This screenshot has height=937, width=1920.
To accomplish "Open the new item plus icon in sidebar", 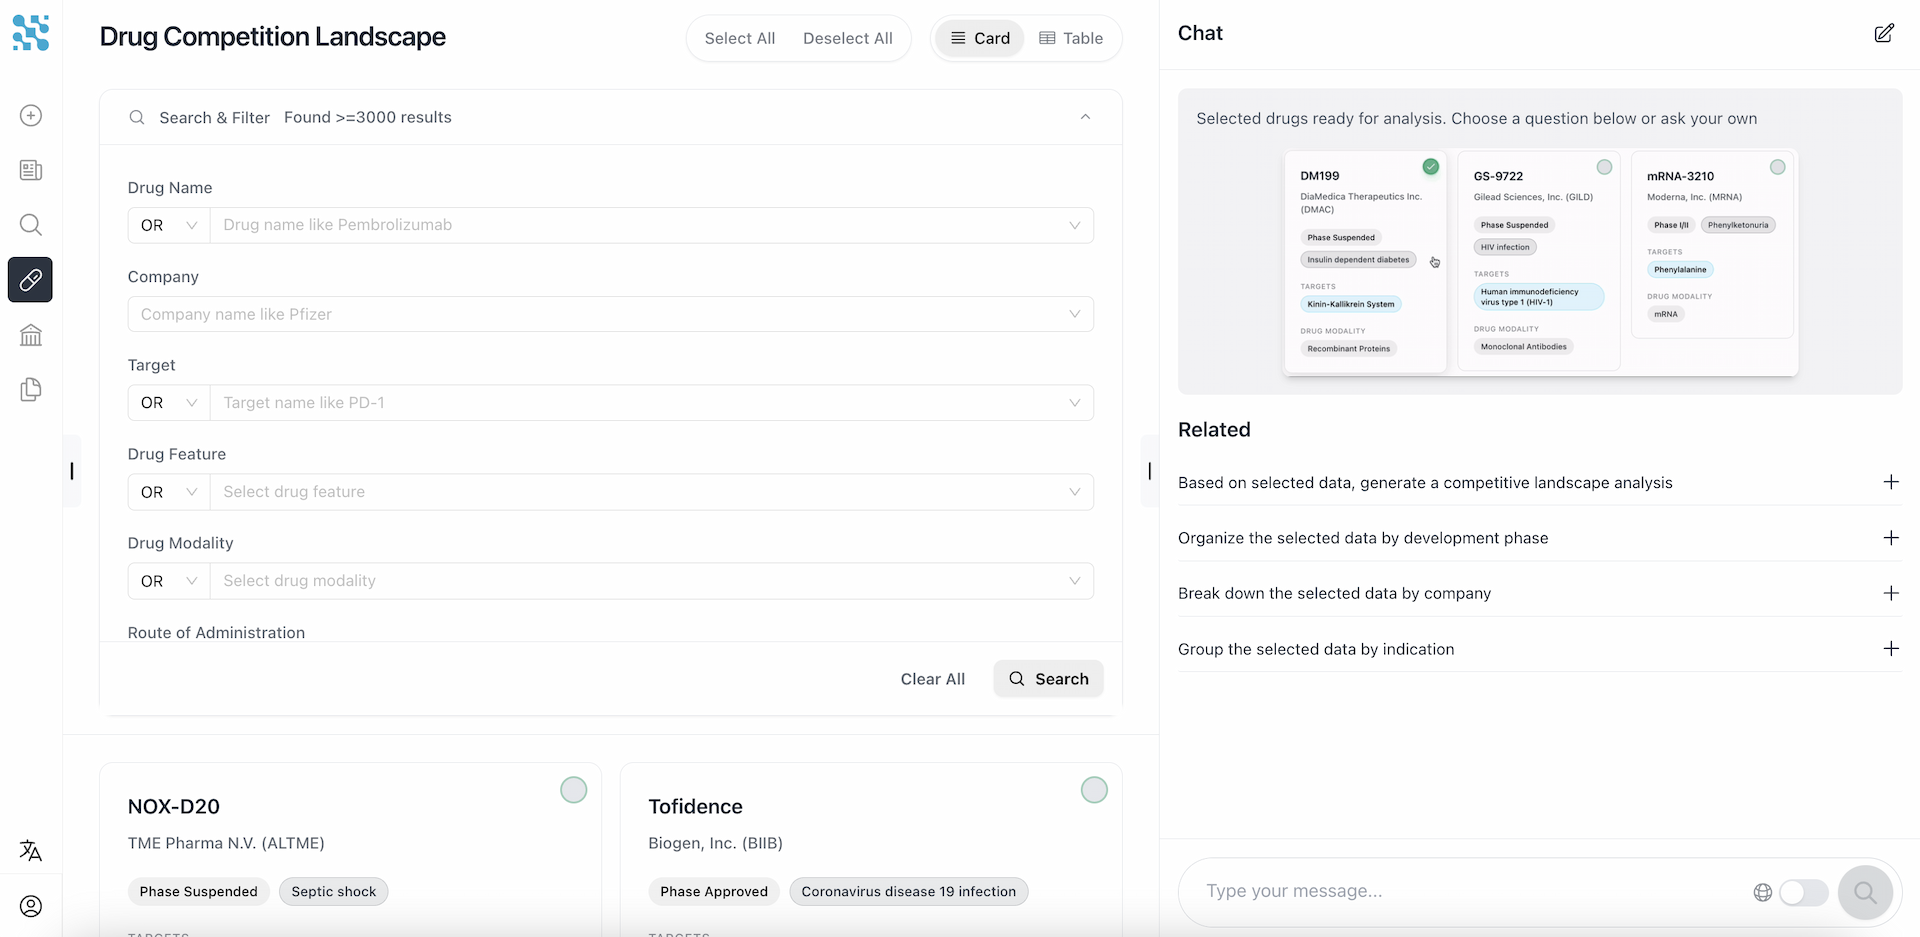I will point(31,116).
